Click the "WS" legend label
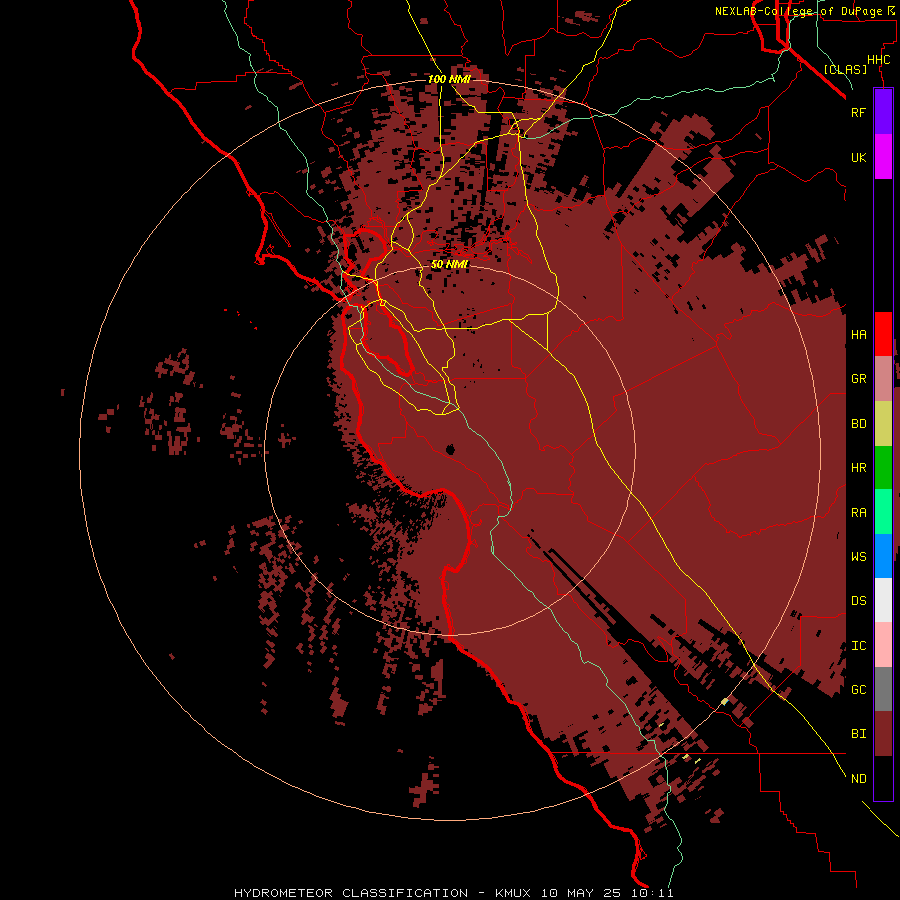This screenshot has width=900, height=900. [858, 556]
